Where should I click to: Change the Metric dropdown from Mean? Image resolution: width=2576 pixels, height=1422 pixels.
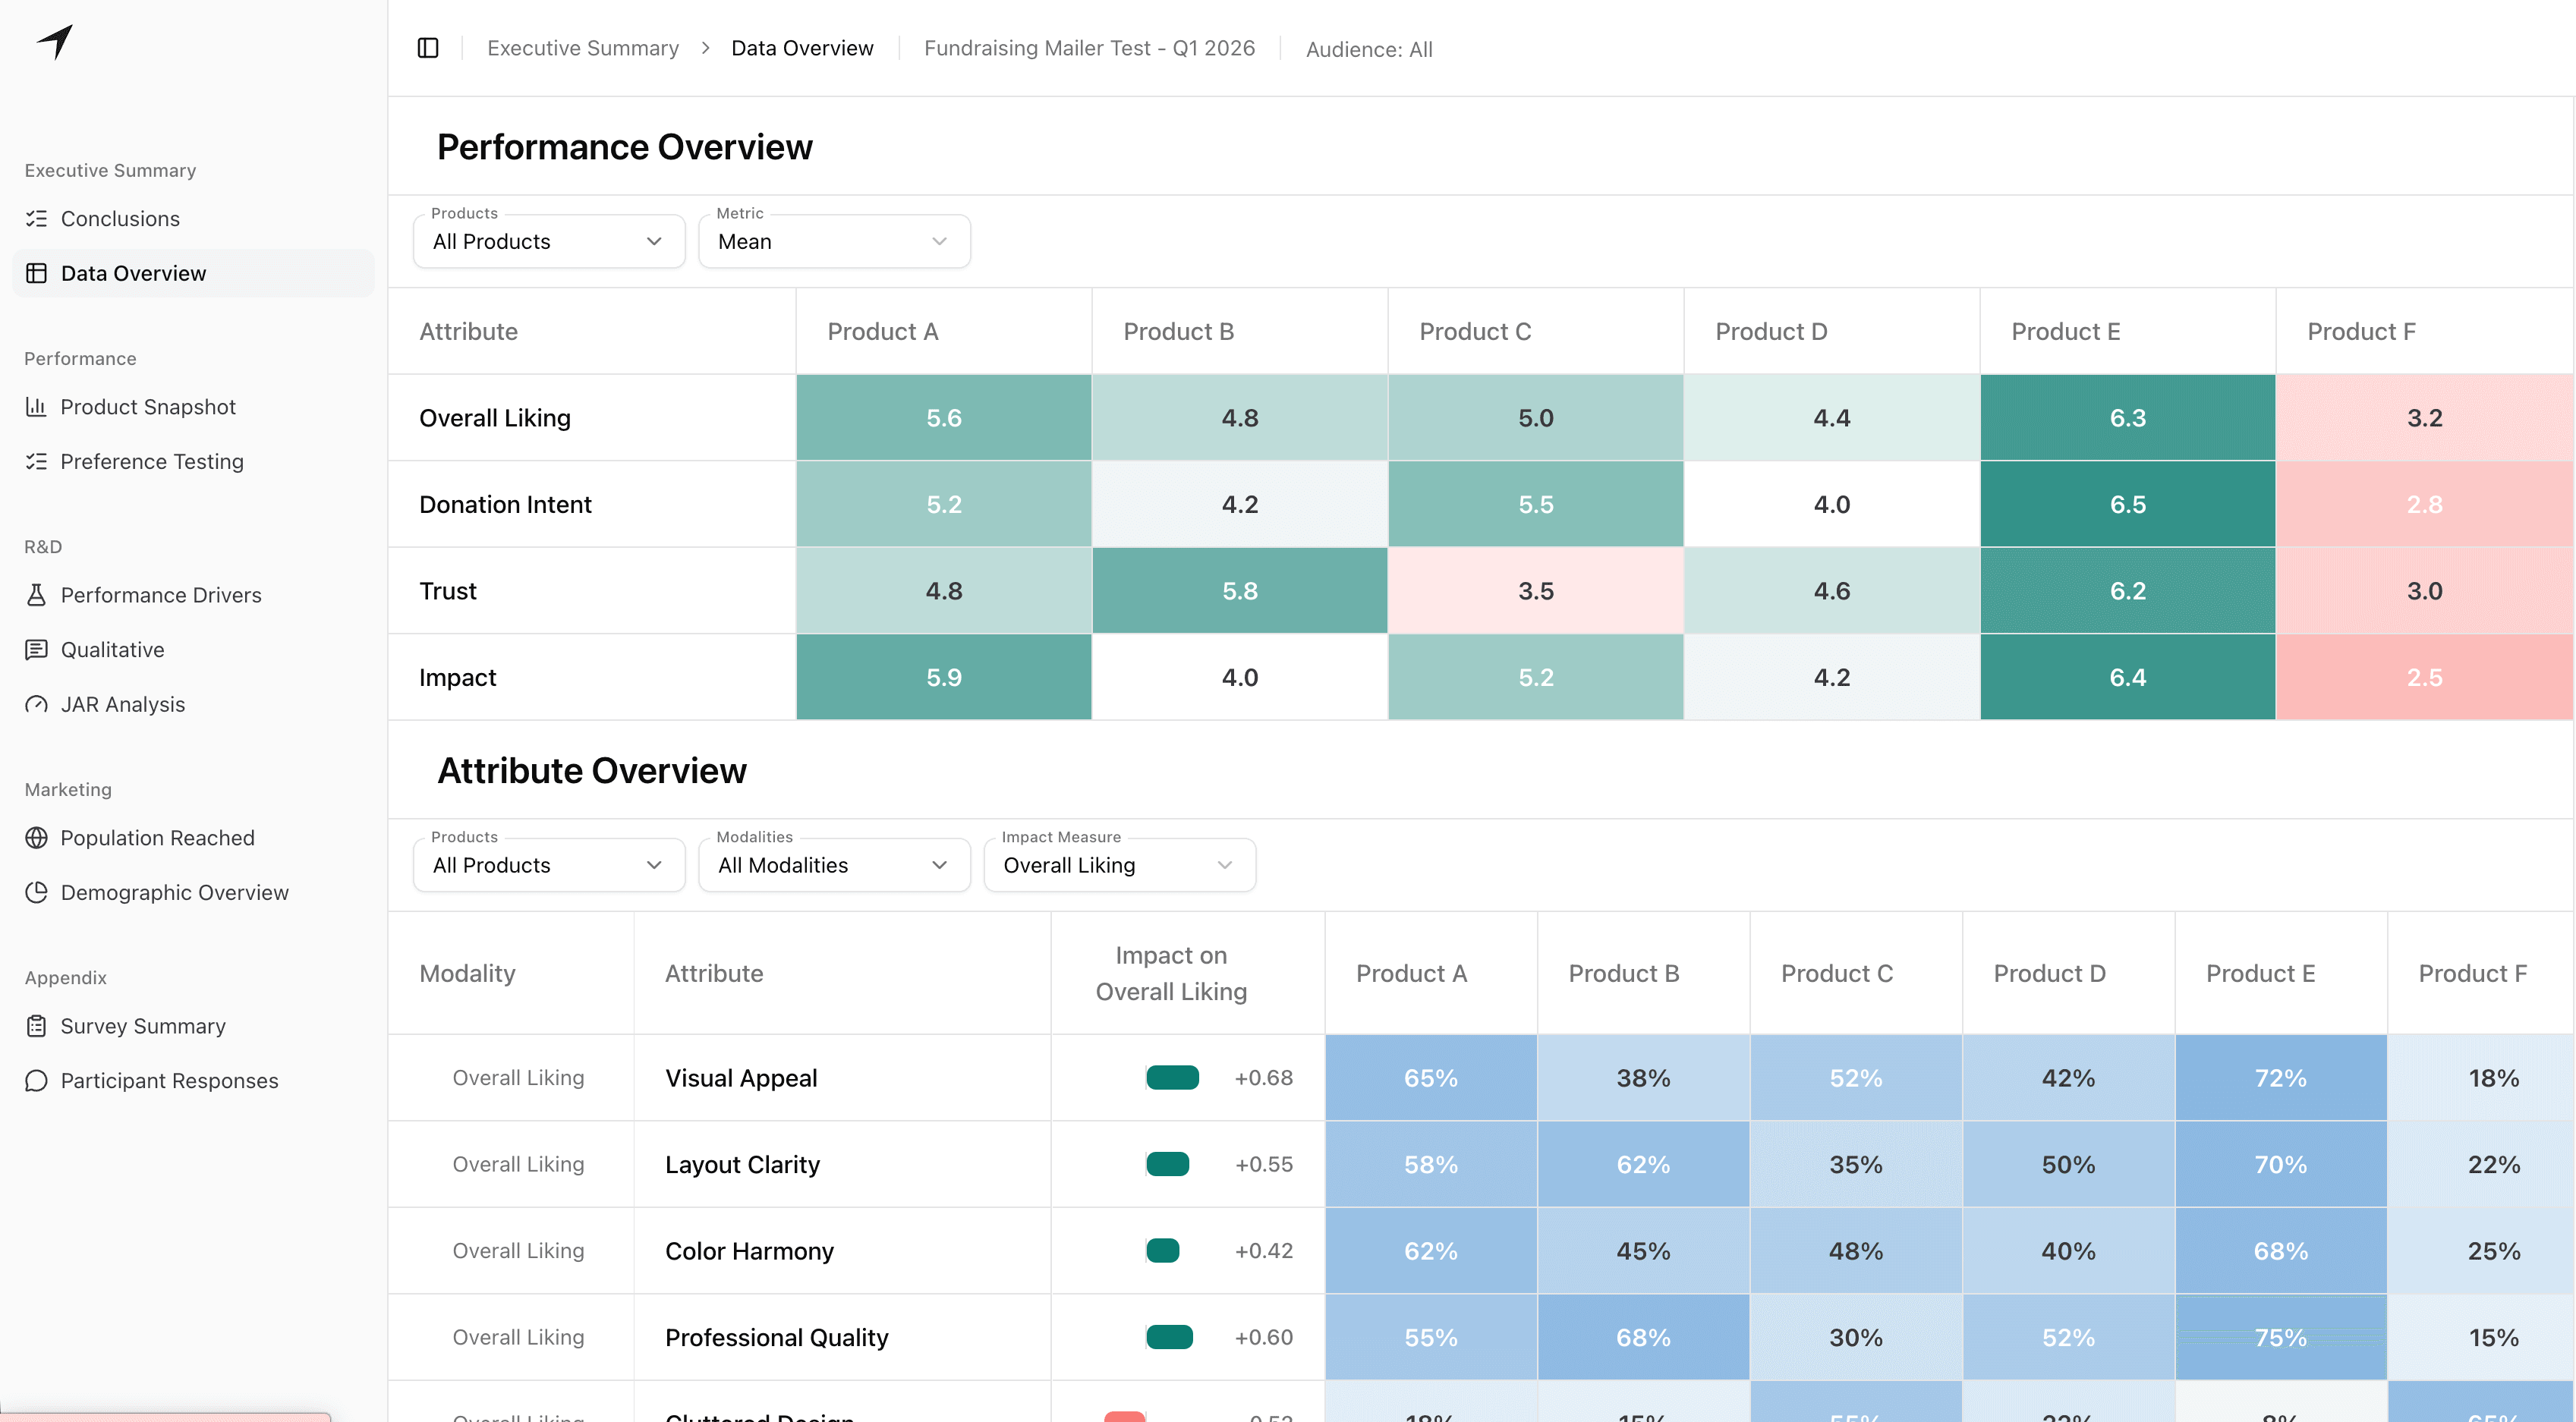(x=834, y=241)
